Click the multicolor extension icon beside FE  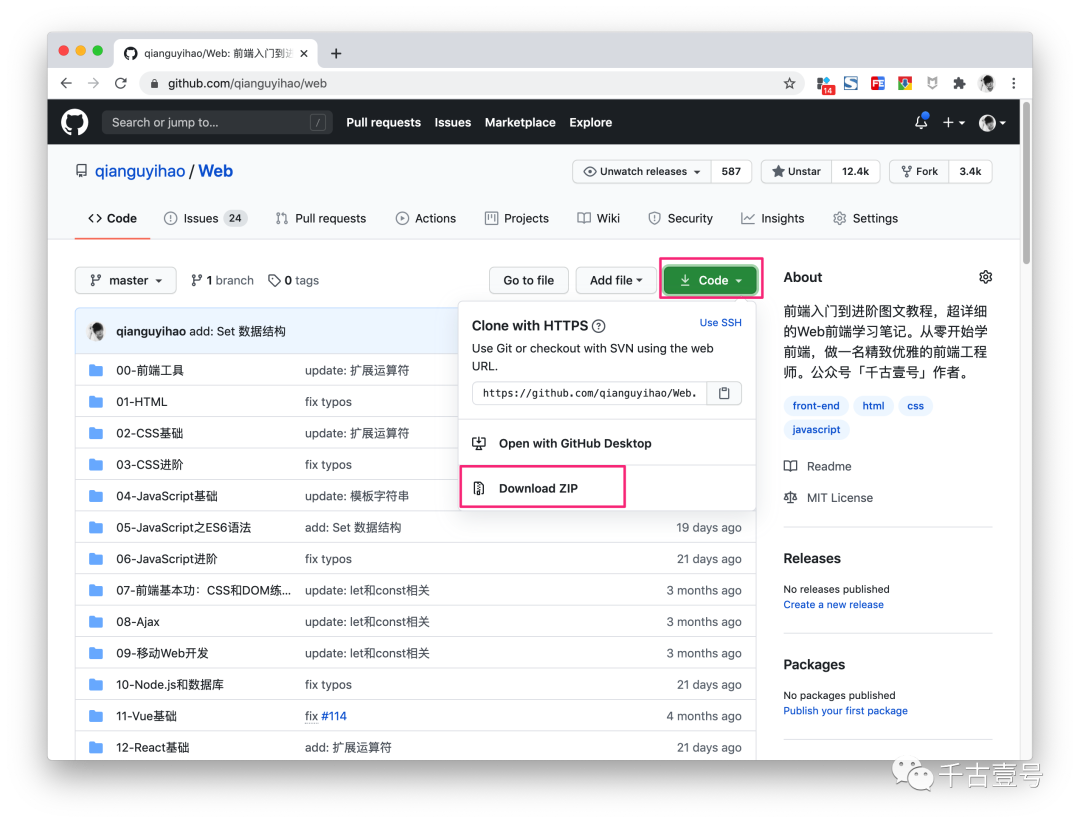pyautogui.click(x=904, y=83)
